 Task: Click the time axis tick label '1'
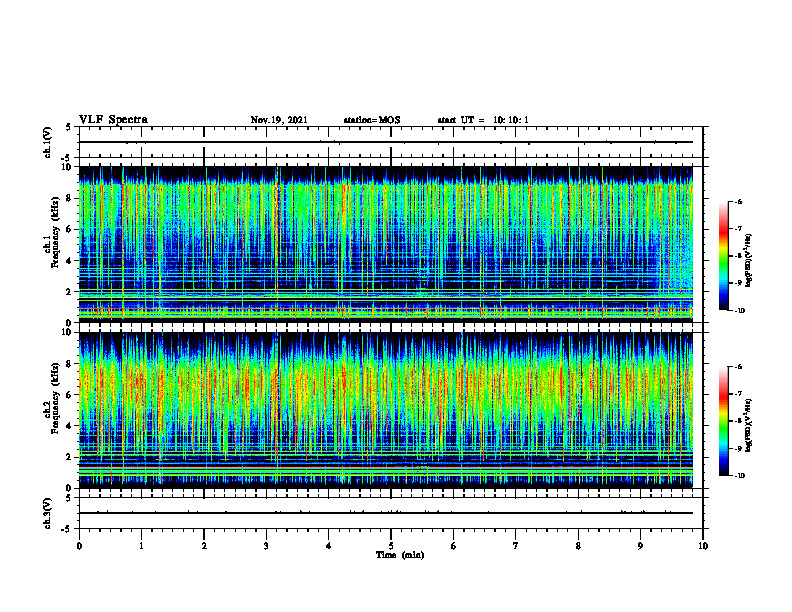pyautogui.click(x=141, y=546)
